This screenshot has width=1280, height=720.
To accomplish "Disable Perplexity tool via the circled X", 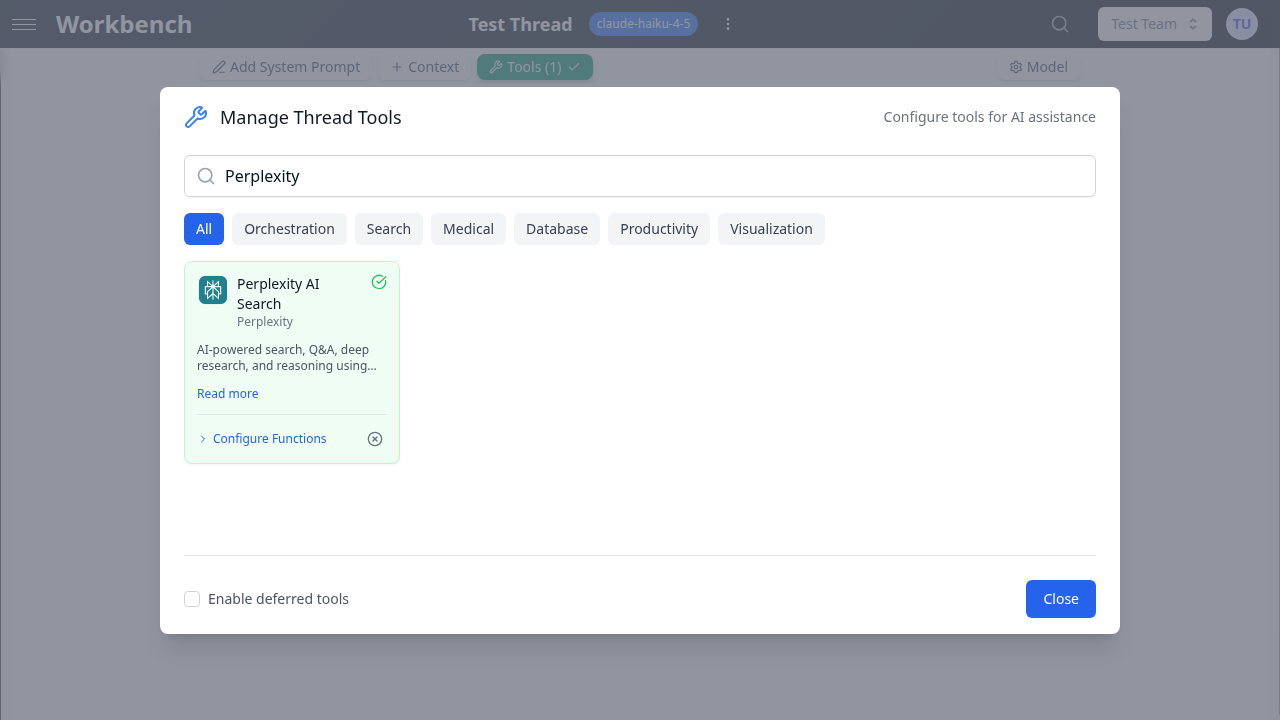I will pos(374,438).
